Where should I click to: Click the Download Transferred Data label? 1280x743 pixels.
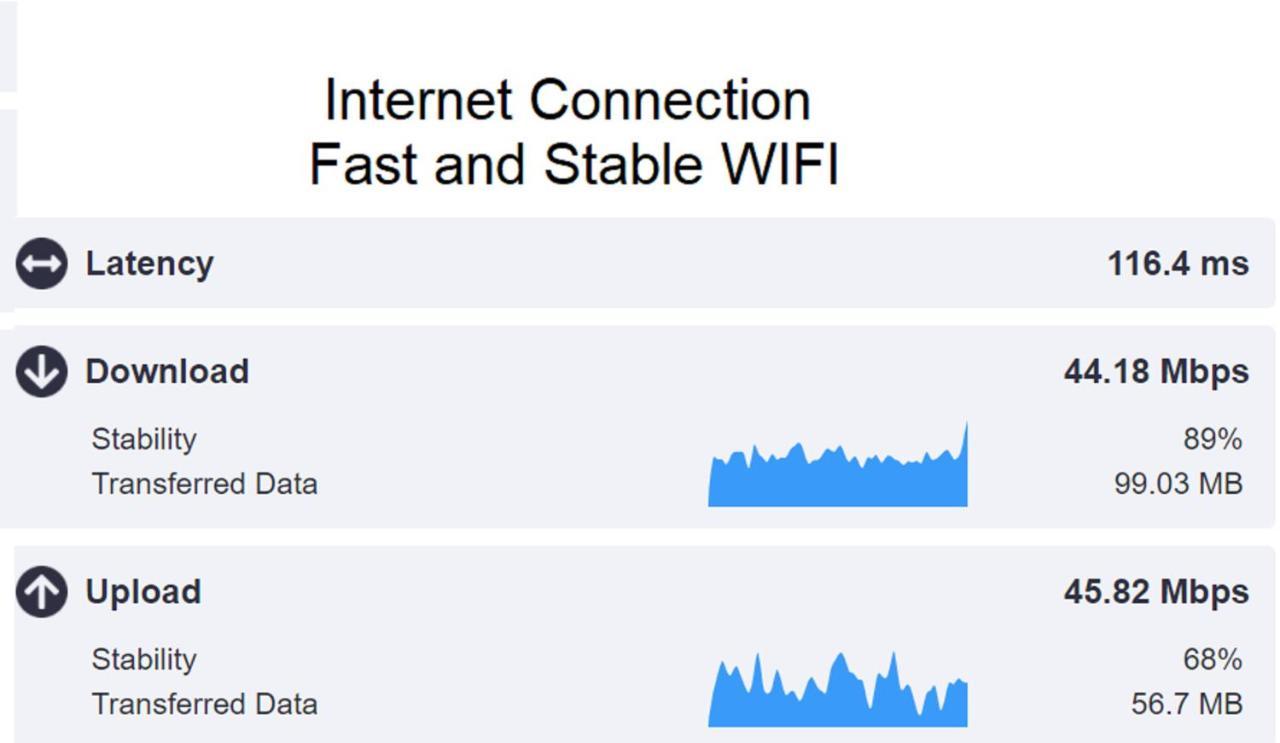(x=205, y=484)
